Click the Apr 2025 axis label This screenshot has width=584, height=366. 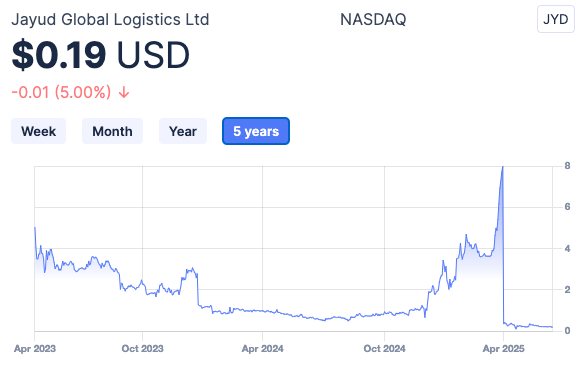point(503,349)
